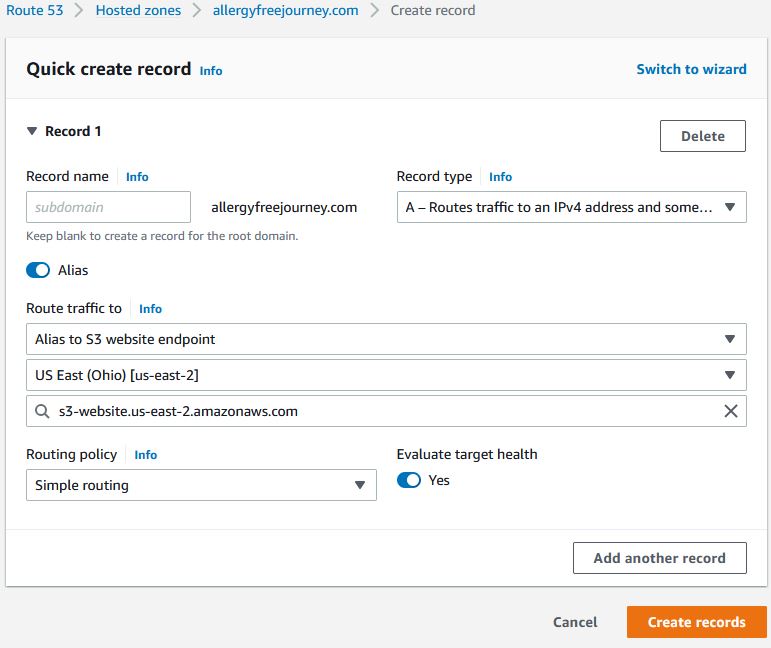Screen dimensions: 771x648
Task: Expand the Alias to S3 website endpoint dropdown
Action: 386,339
